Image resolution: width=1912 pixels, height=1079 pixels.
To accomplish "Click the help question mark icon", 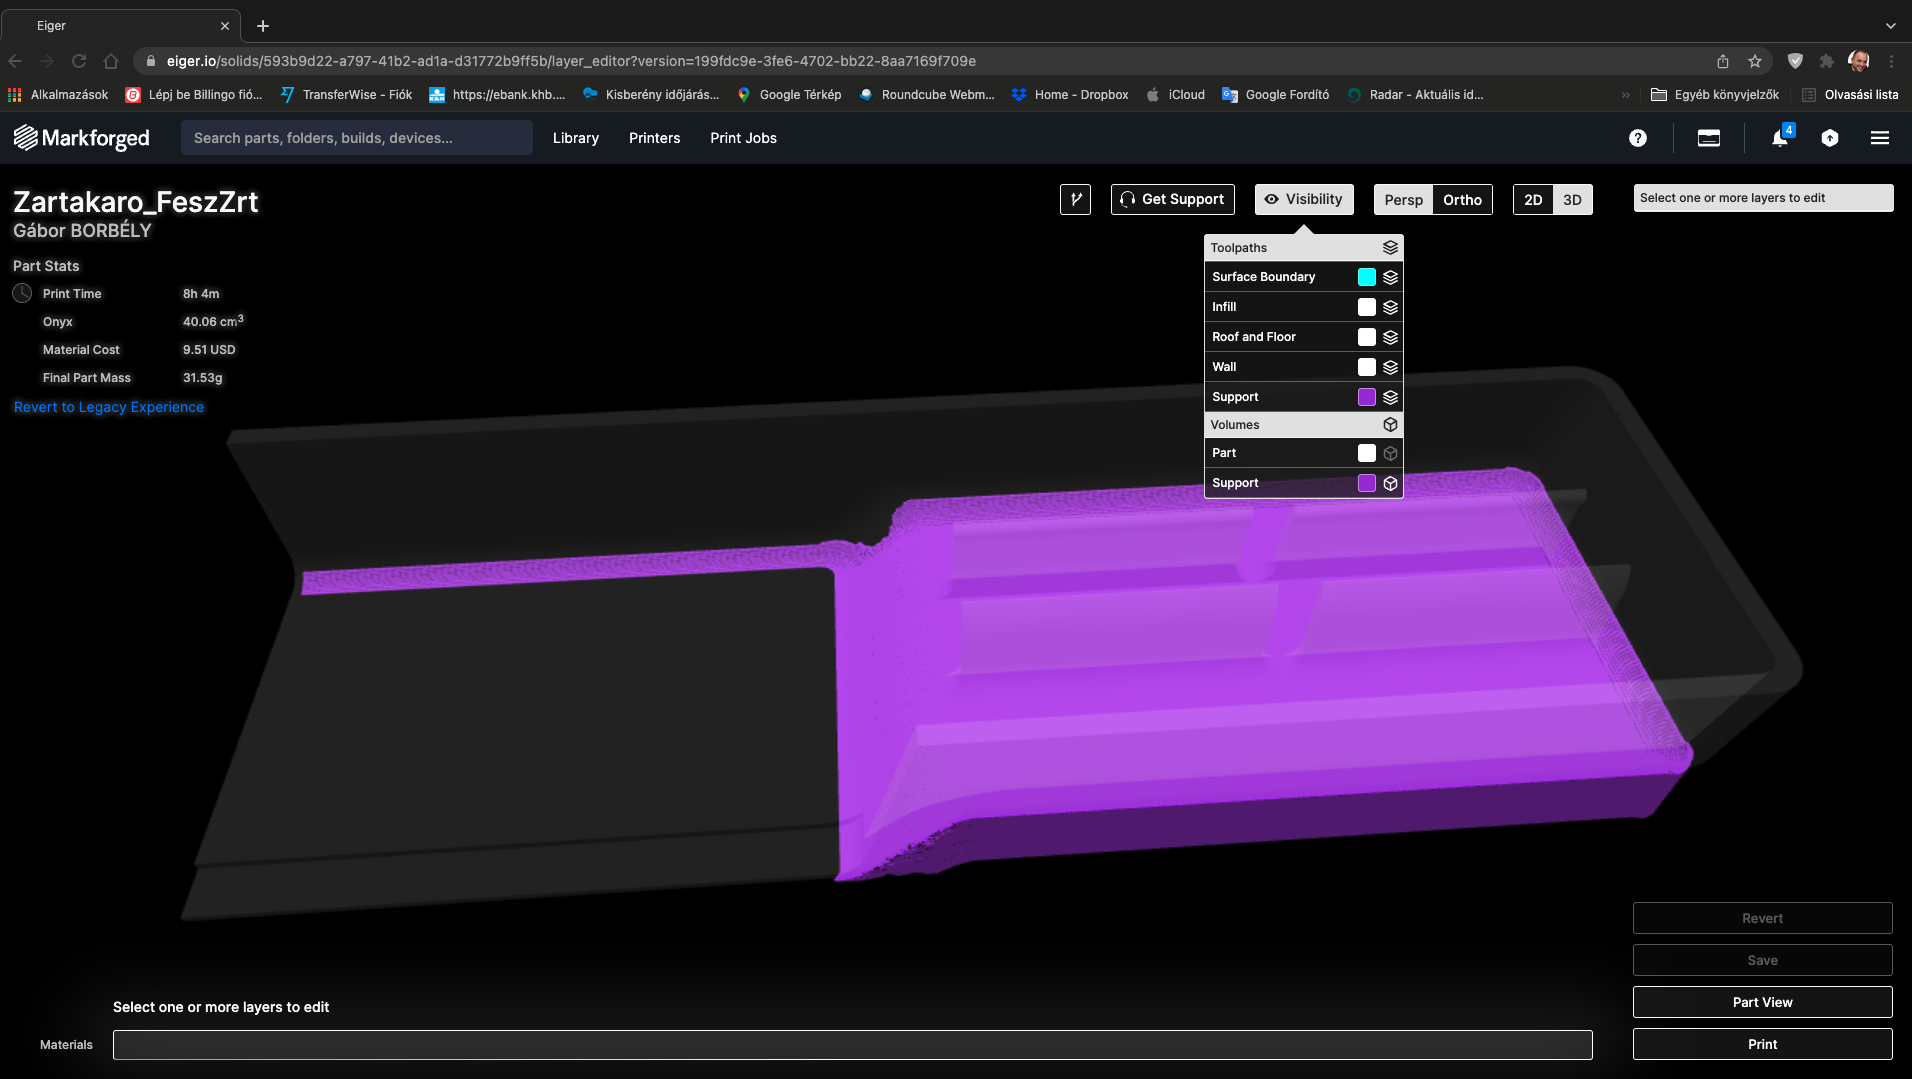I will click(x=1638, y=138).
